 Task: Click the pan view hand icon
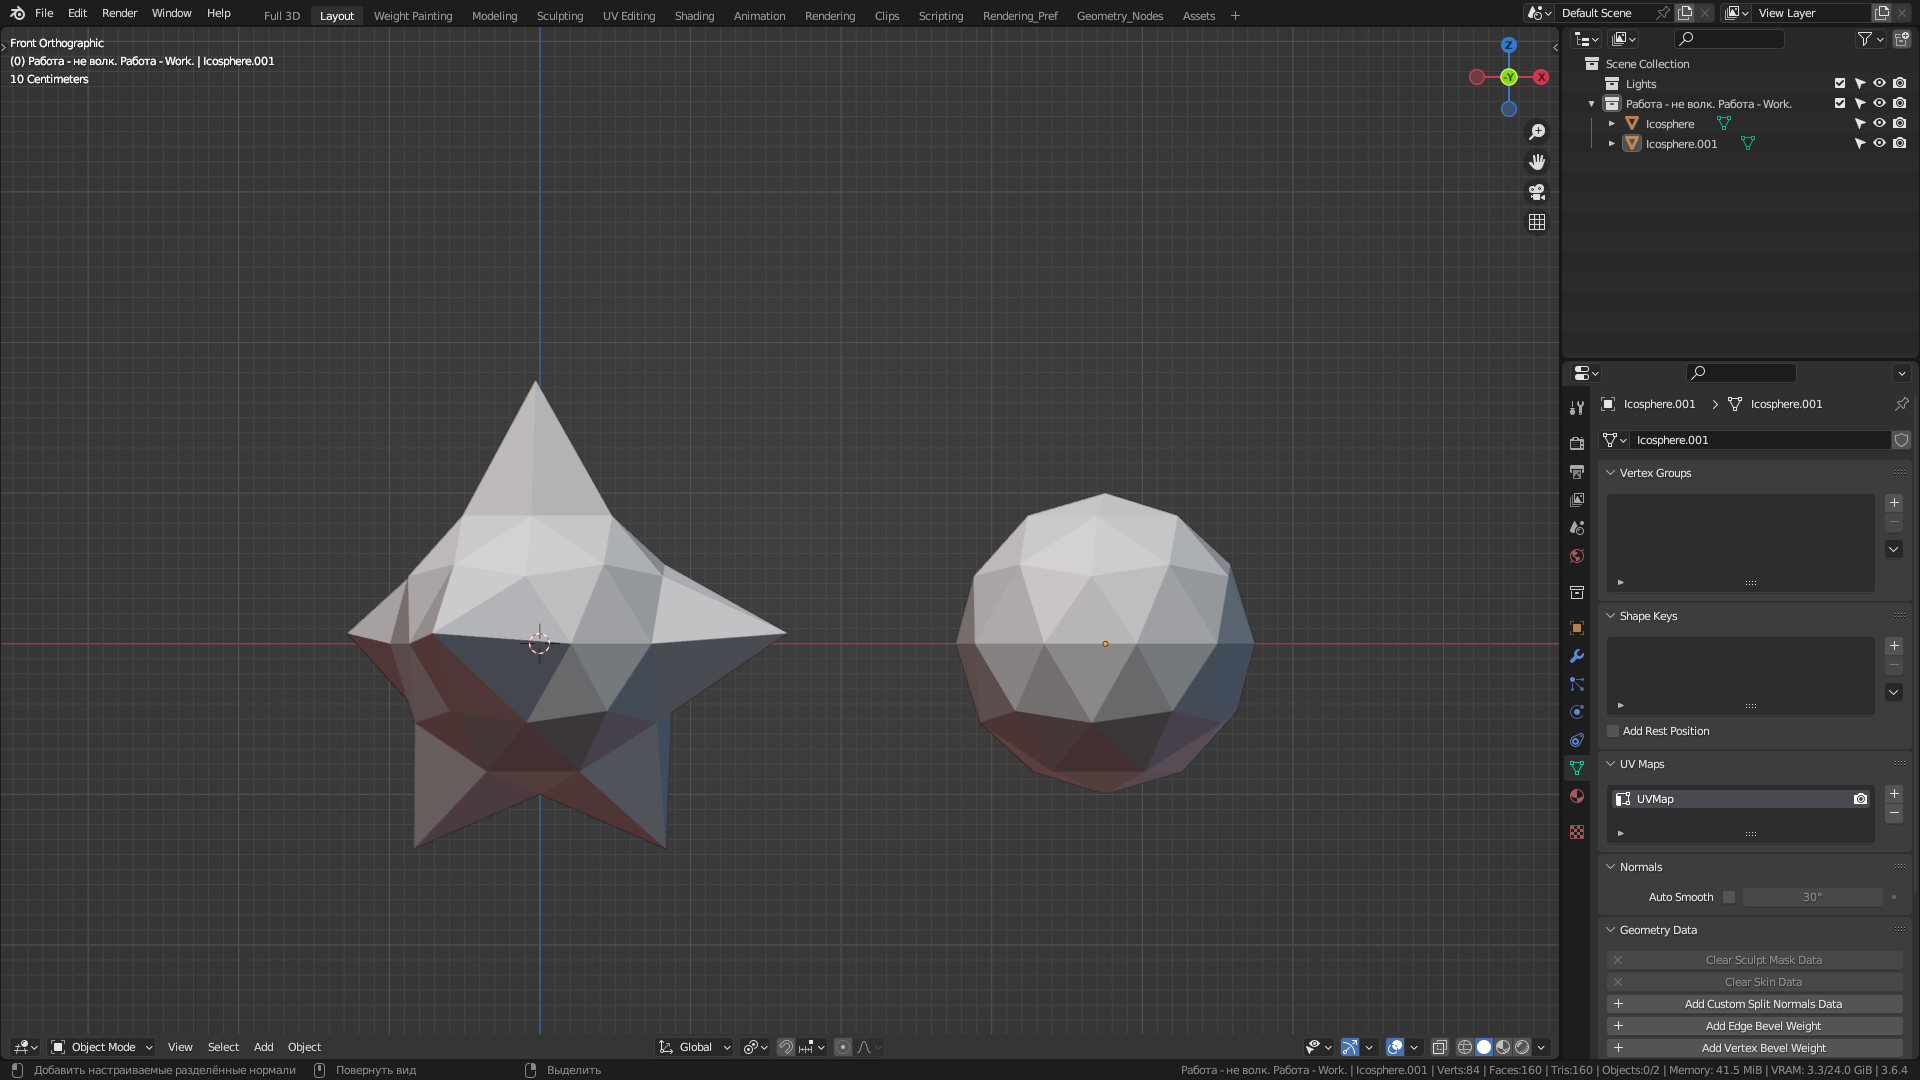[1537, 162]
